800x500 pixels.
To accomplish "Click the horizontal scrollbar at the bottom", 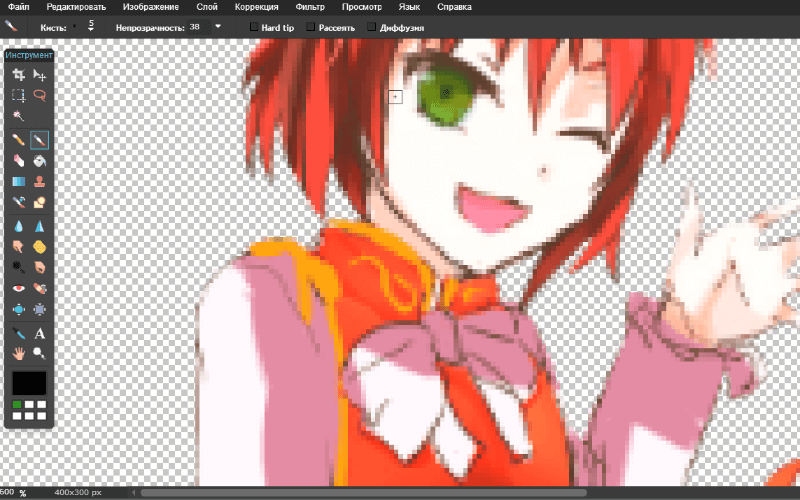I will click(360, 492).
